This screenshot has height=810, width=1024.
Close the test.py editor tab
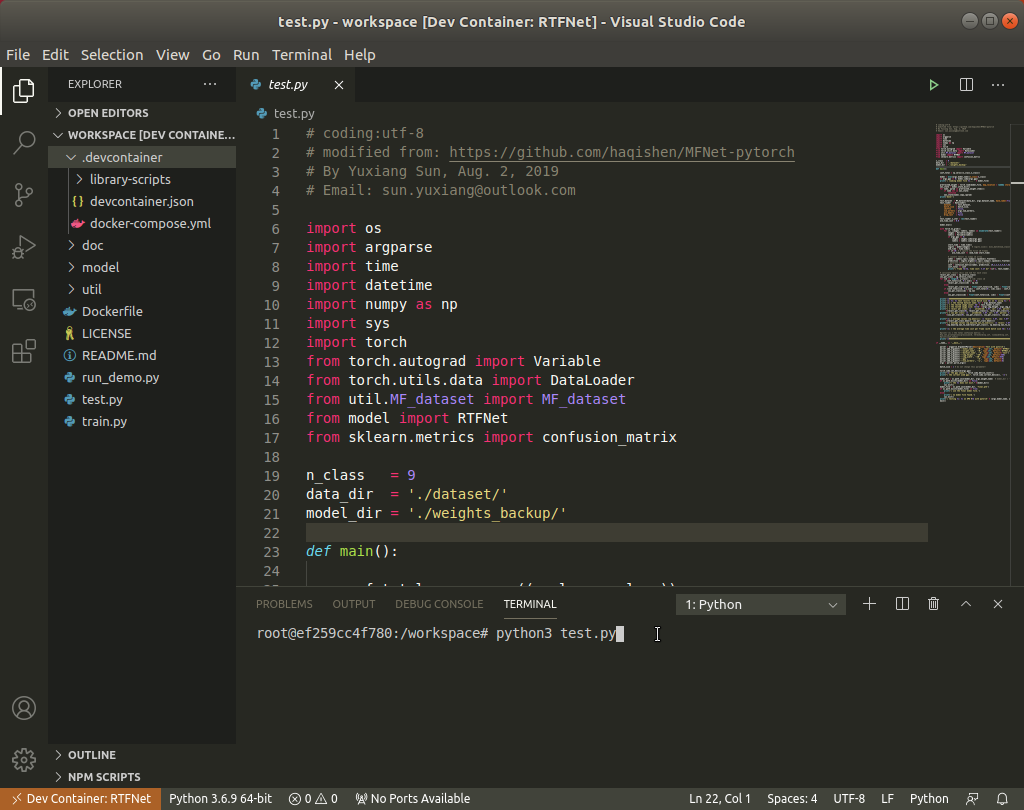point(339,85)
